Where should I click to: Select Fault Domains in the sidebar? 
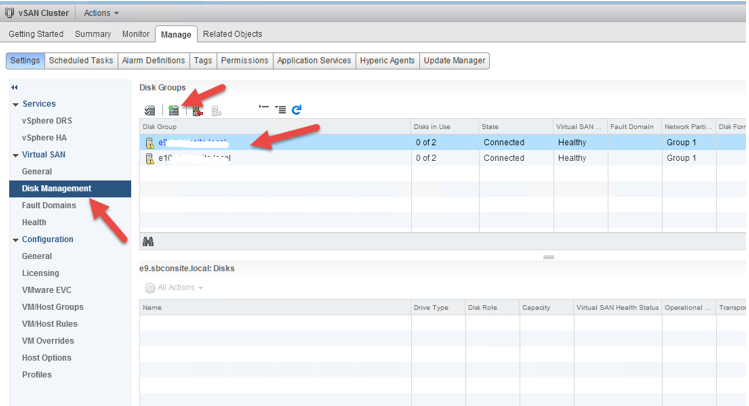coord(49,205)
